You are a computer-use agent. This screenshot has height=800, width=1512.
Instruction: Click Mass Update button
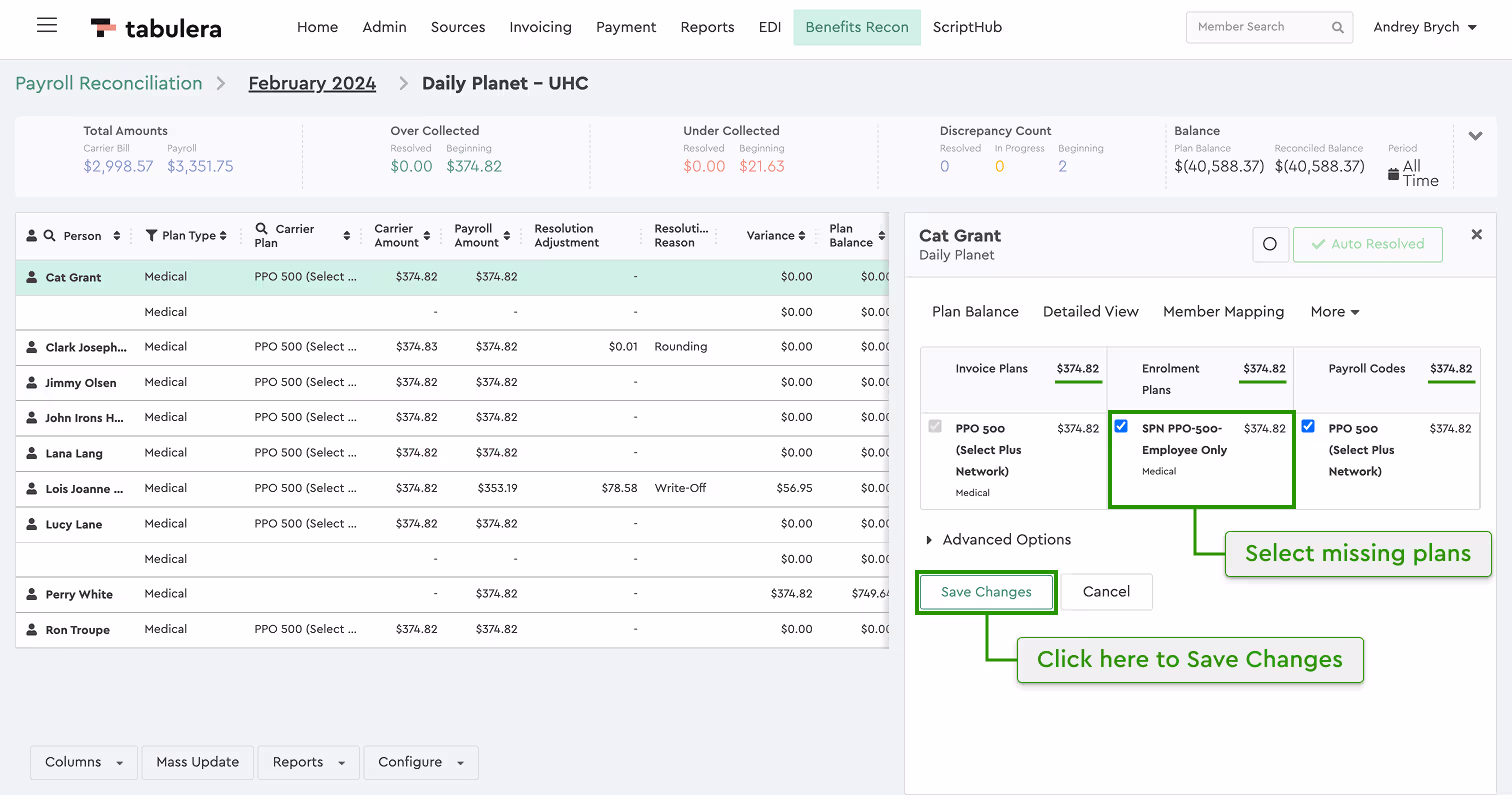pyautogui.click(x=198, y=762)
